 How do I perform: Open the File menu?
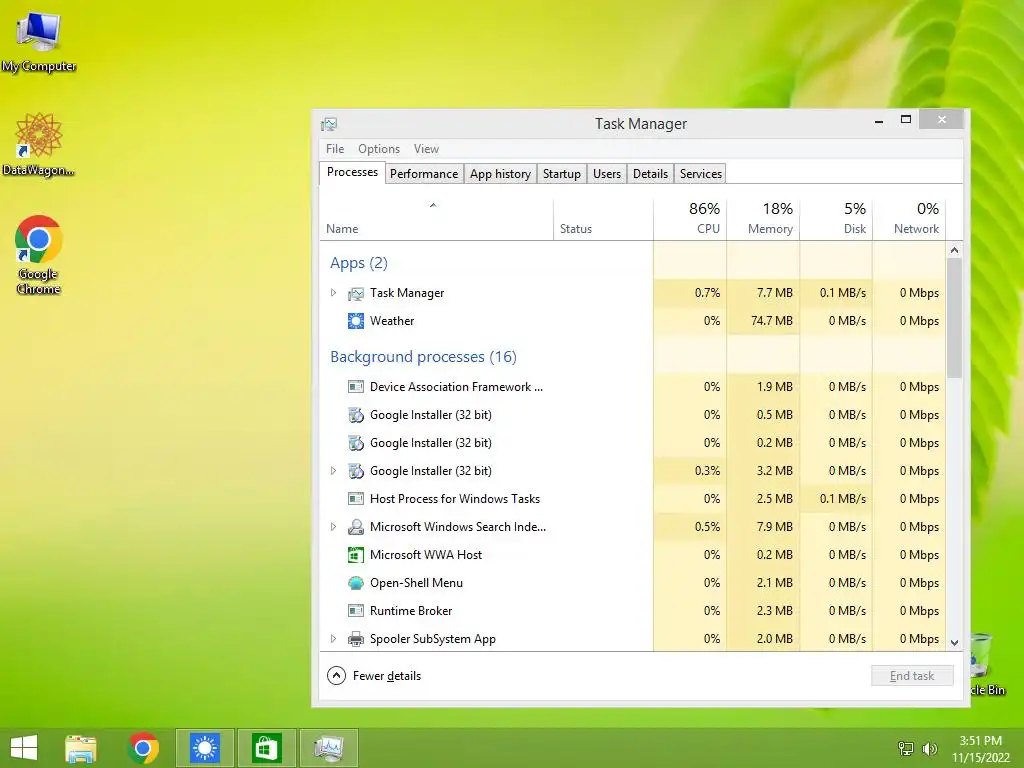335,149
